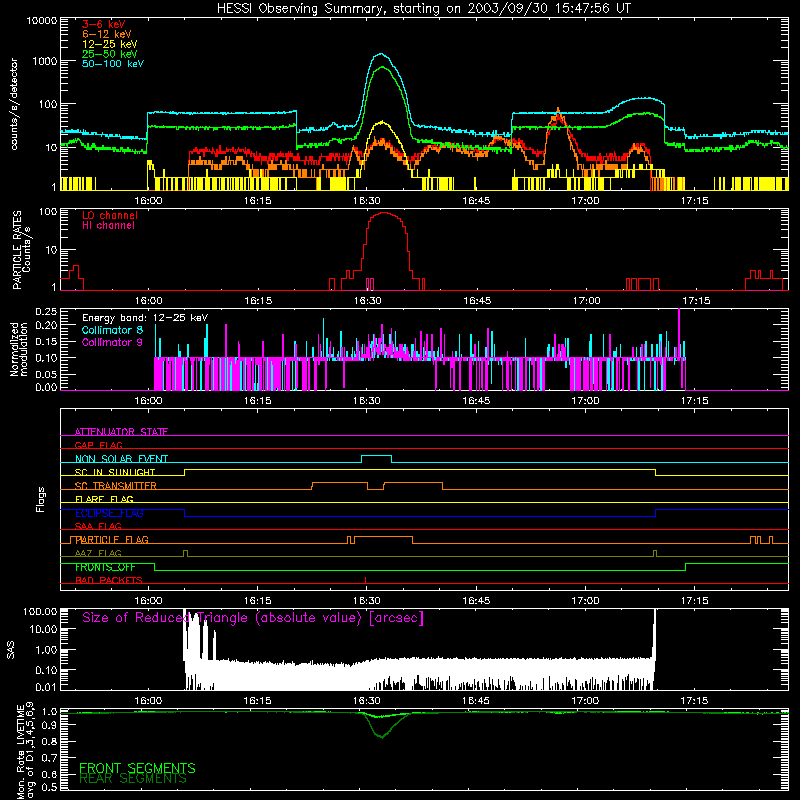Click the HESSI Observing Summary title
The width and height of the screenshot is (800, 800).
(423, 9)
